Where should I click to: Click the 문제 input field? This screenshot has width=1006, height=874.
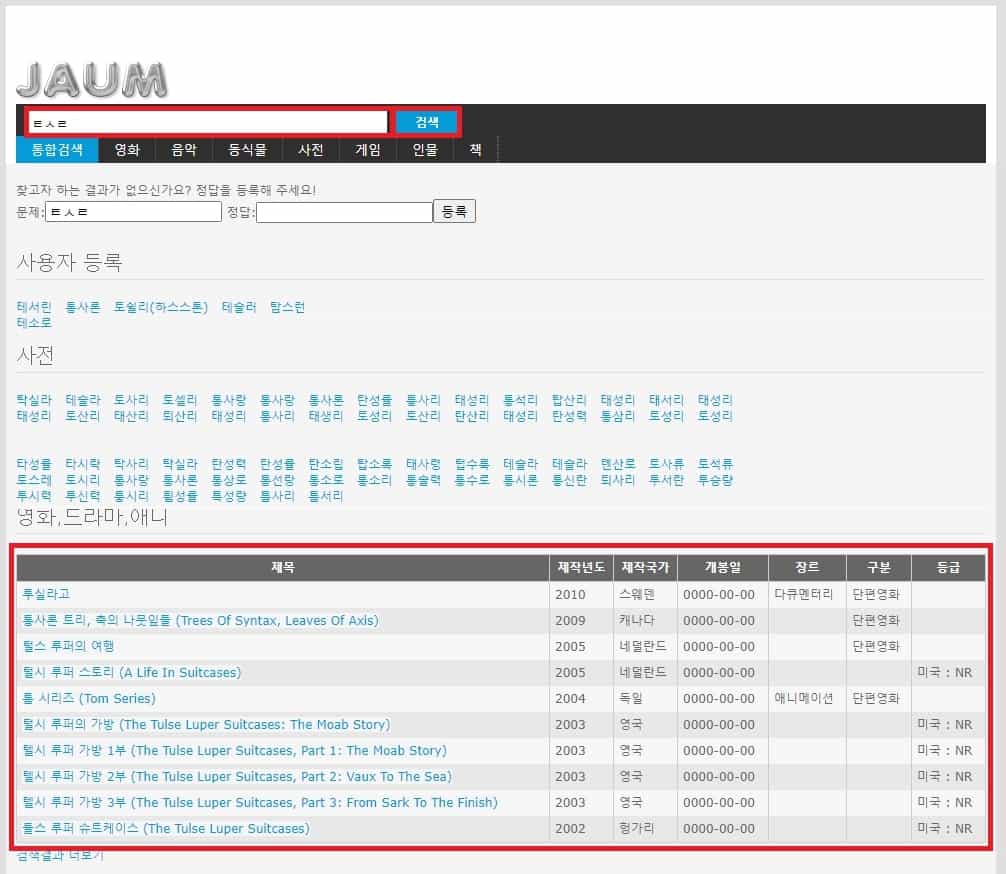tap(133, 212)
